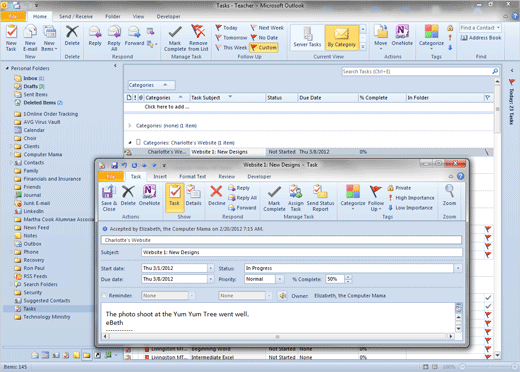Click Reply in task window Respond group
Image resolution: width=520 pixels, height=372 pixels.
pos(239,188)
